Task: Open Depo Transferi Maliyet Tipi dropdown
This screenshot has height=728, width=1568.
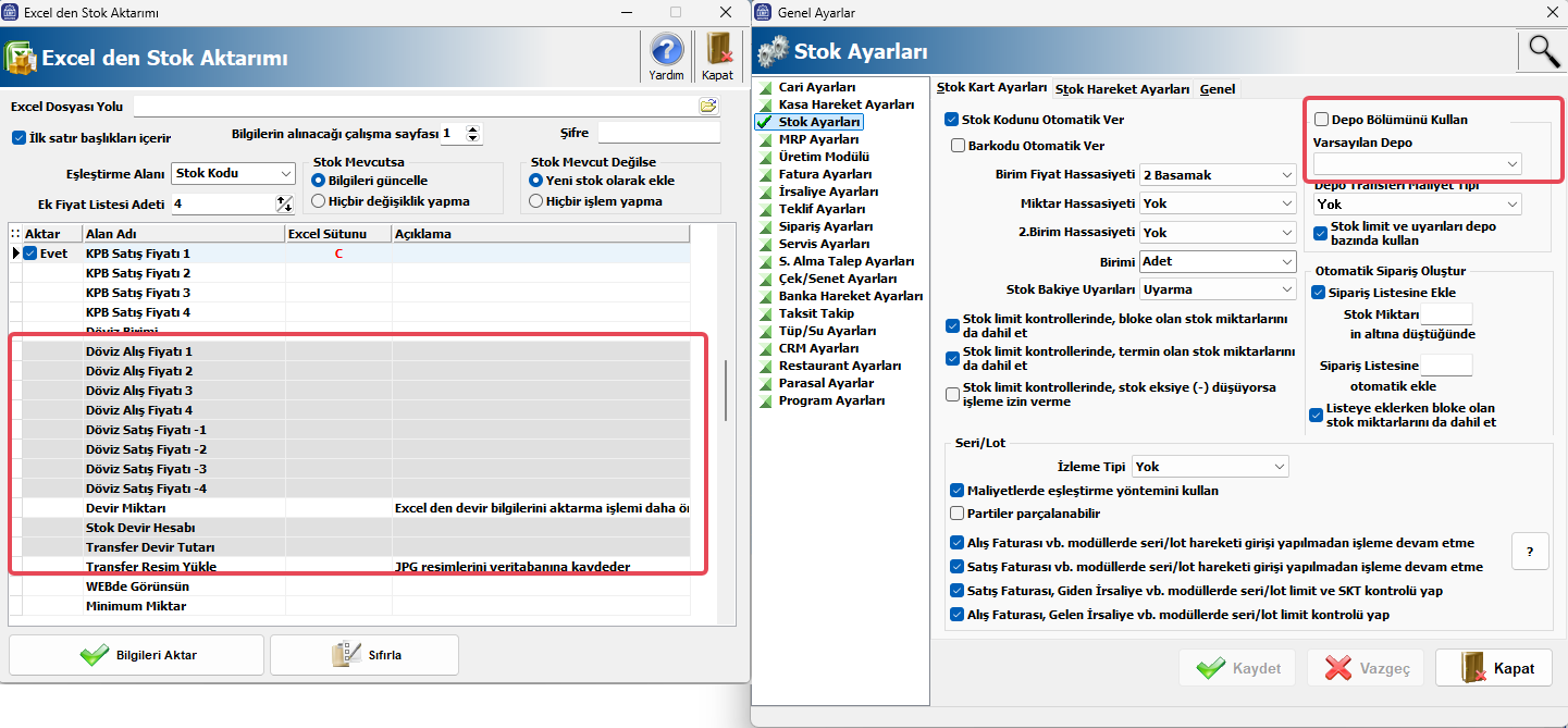Action: [x=1417, y=204]
